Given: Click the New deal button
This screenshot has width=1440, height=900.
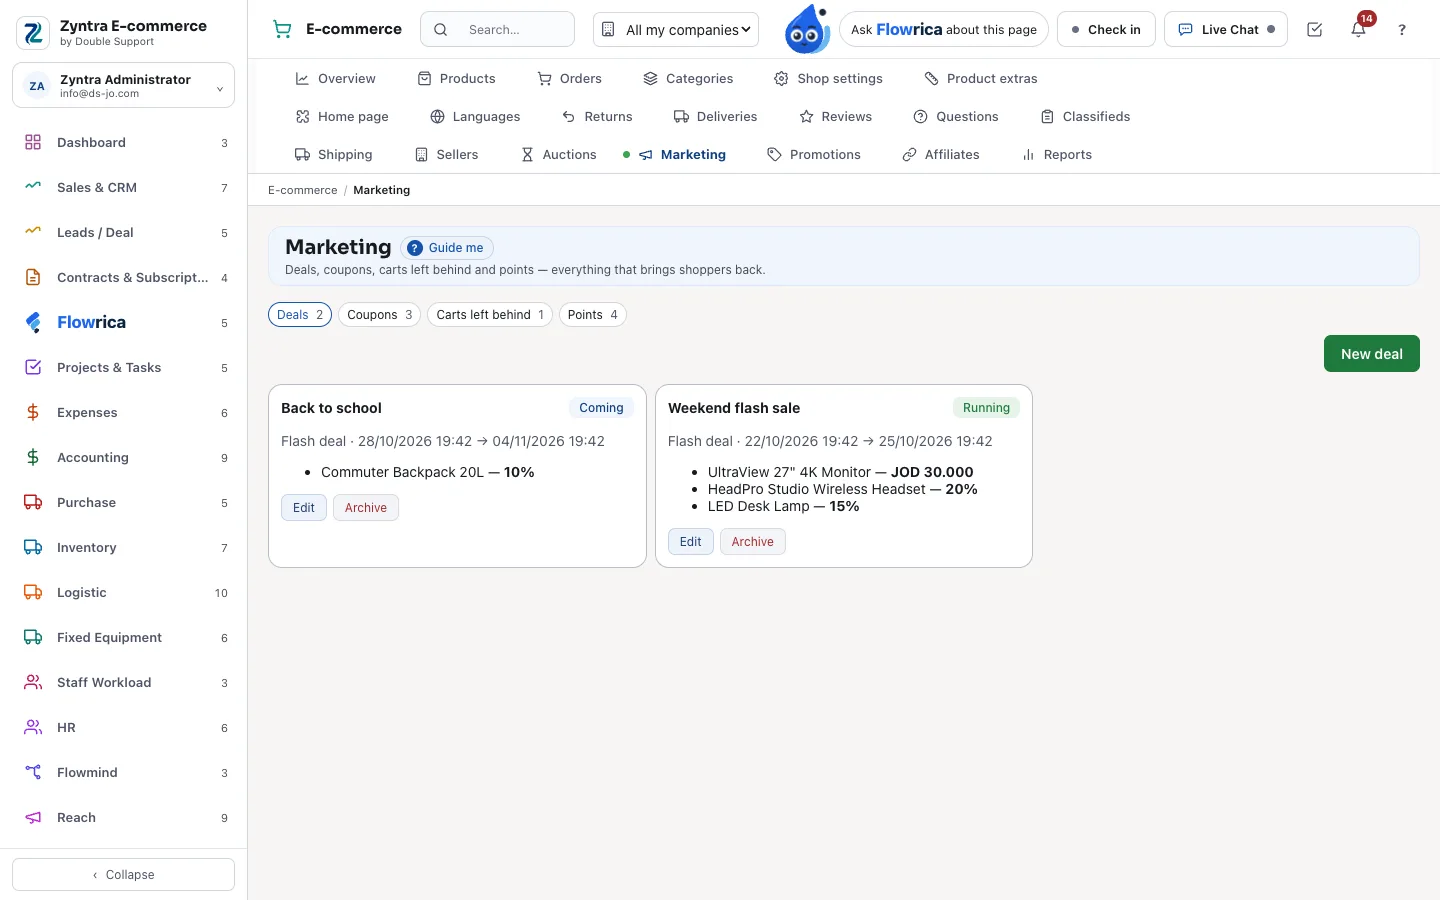Looking at the screenshot, I should [1372, 354].
